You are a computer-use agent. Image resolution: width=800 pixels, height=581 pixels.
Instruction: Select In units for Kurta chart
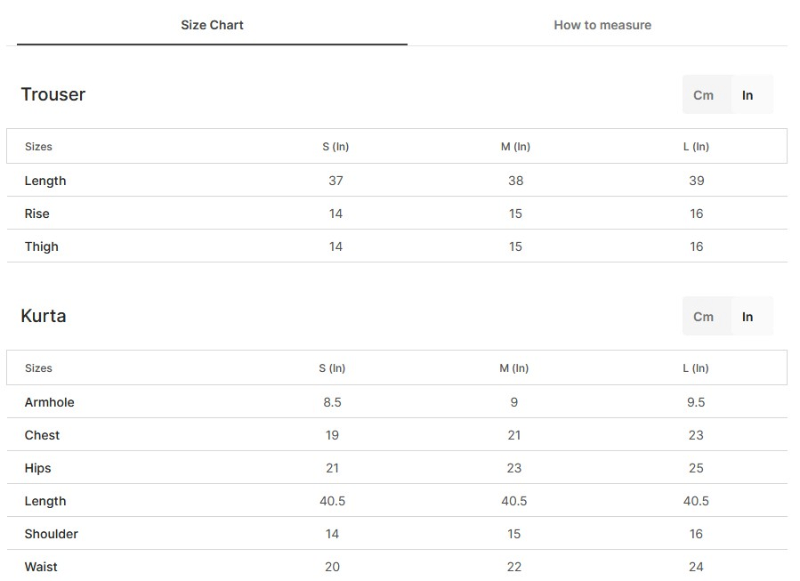click(748, 317)
